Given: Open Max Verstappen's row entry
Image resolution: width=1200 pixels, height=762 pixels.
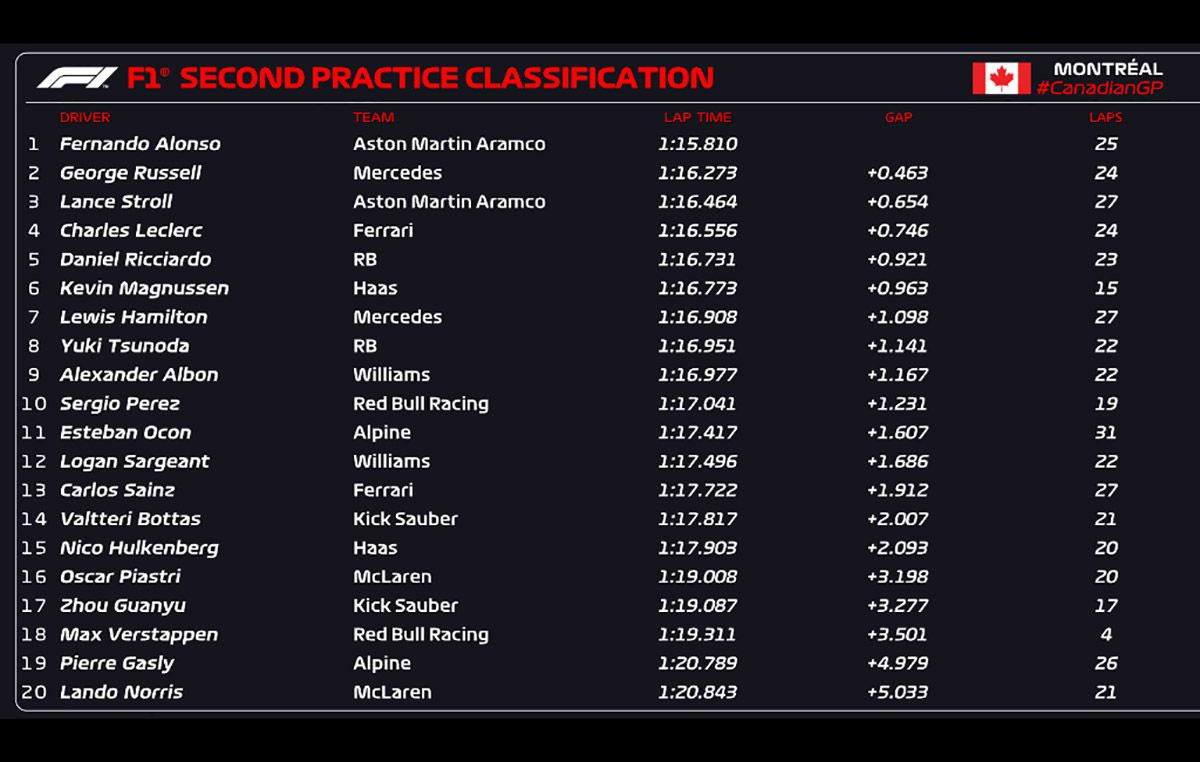Looking at the screenshot, I should click(x=138, y=634).
